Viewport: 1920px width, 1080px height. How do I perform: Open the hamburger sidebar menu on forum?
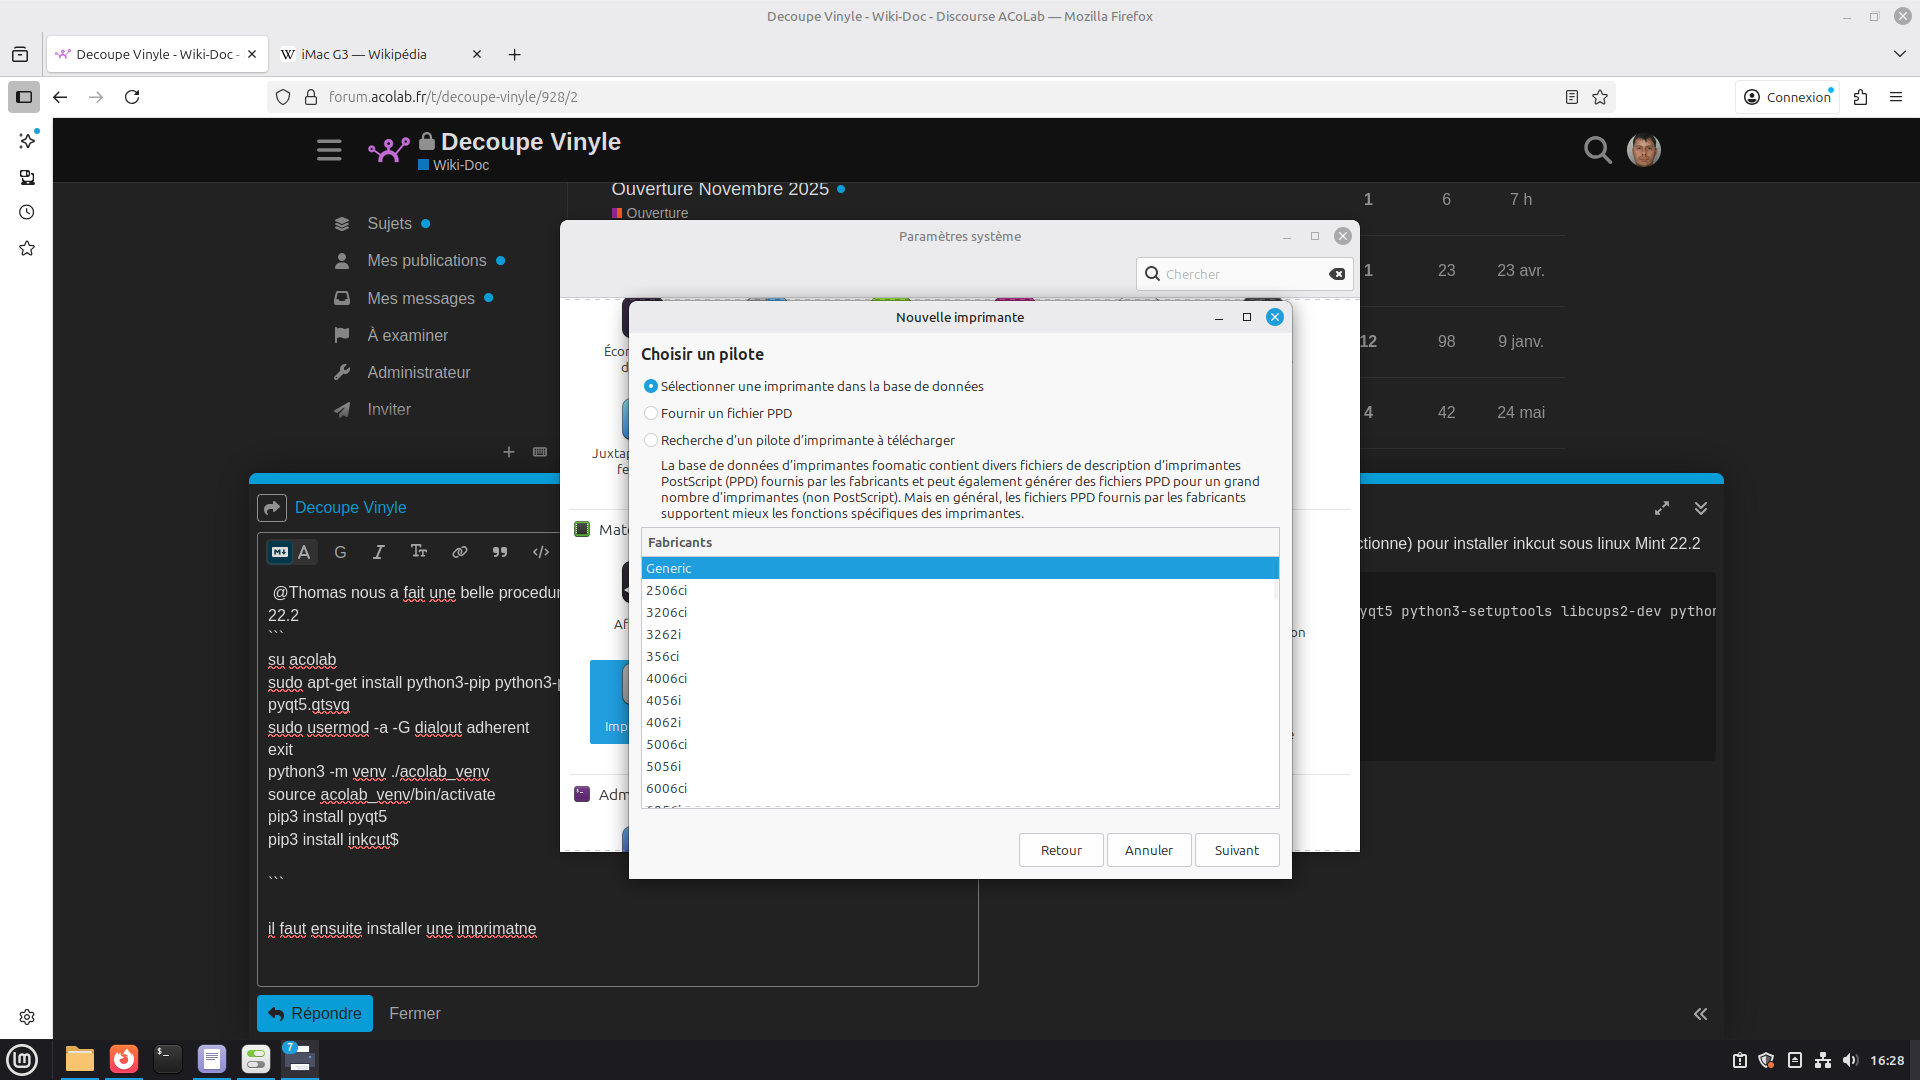click(x=329, y=150)
